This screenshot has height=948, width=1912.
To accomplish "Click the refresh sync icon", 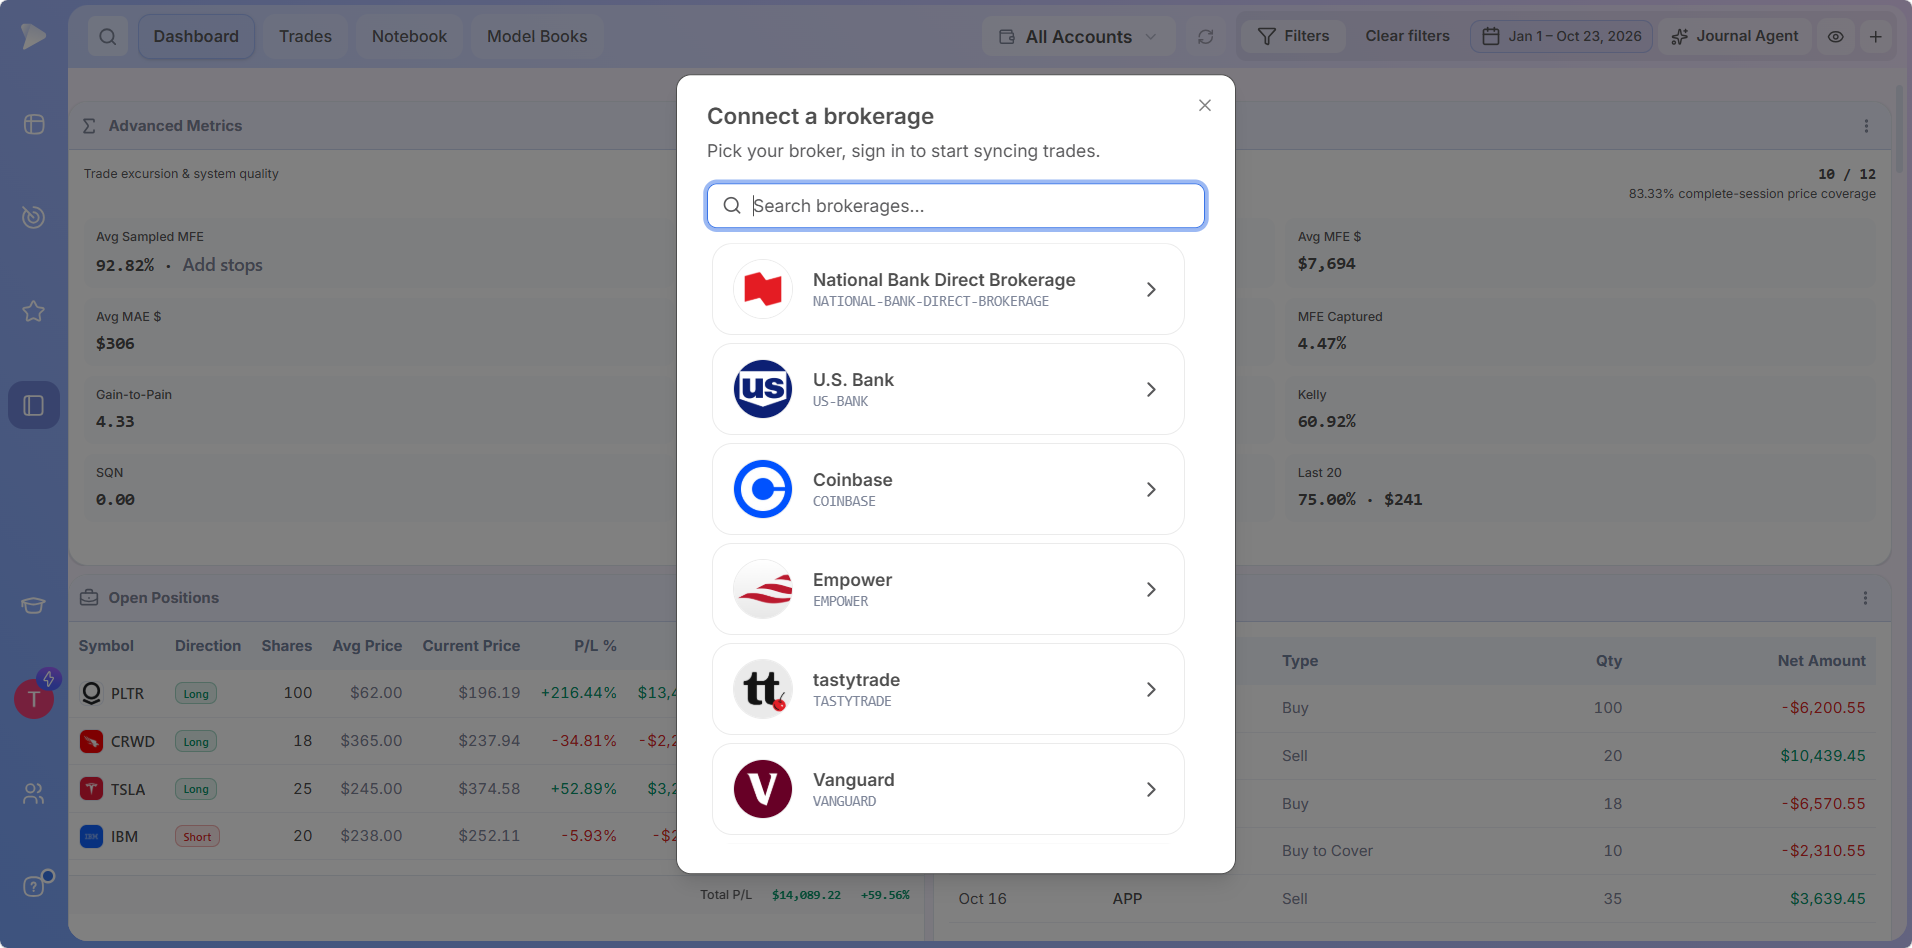I will pyautogui.click(x=1206, y=37).
